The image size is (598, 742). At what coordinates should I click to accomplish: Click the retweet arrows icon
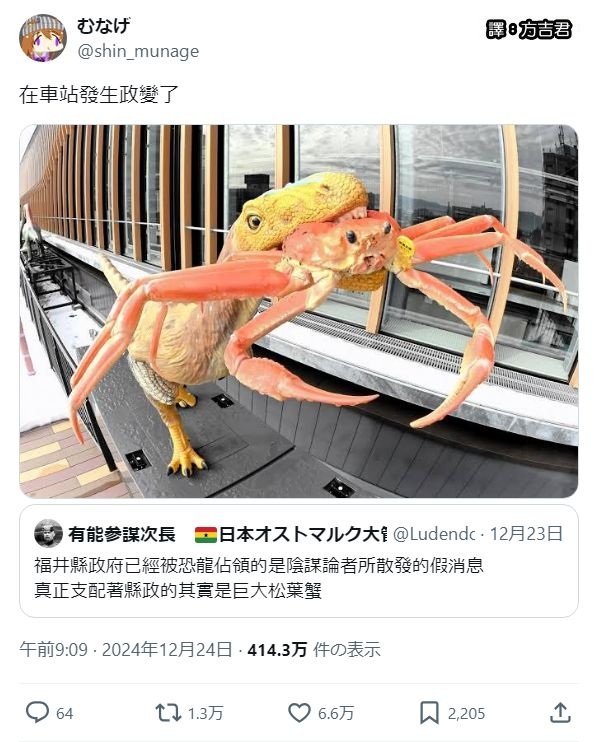coord(168,713)
